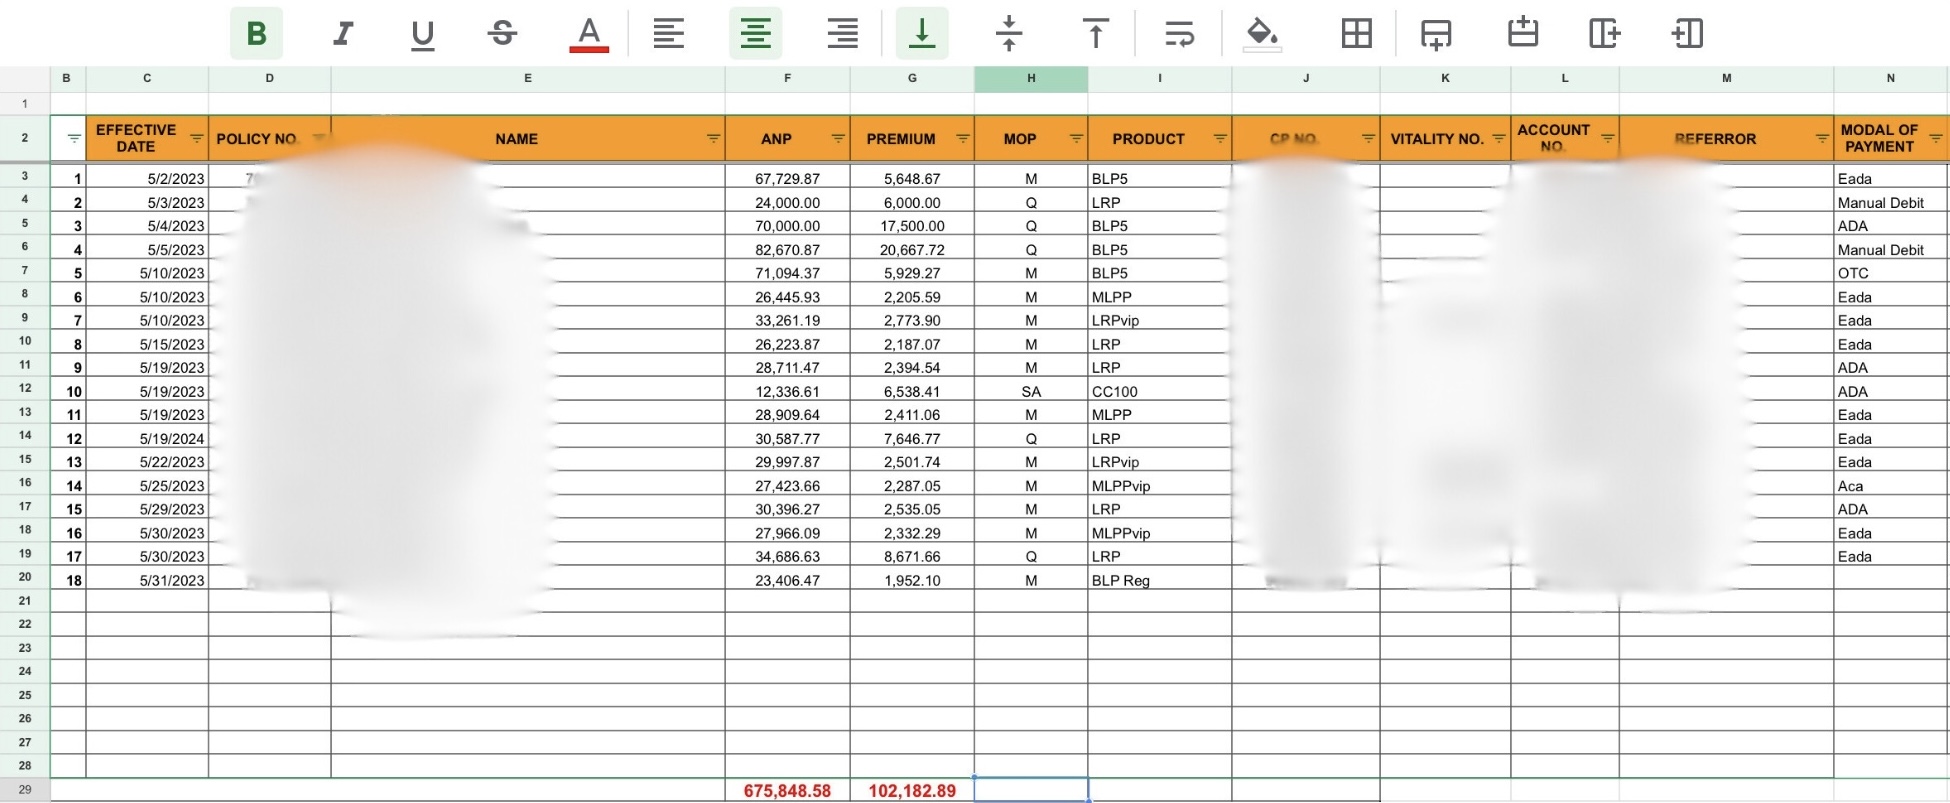1950x803 pixels.
Task: Open the text color picker
Action: (589, 34)
